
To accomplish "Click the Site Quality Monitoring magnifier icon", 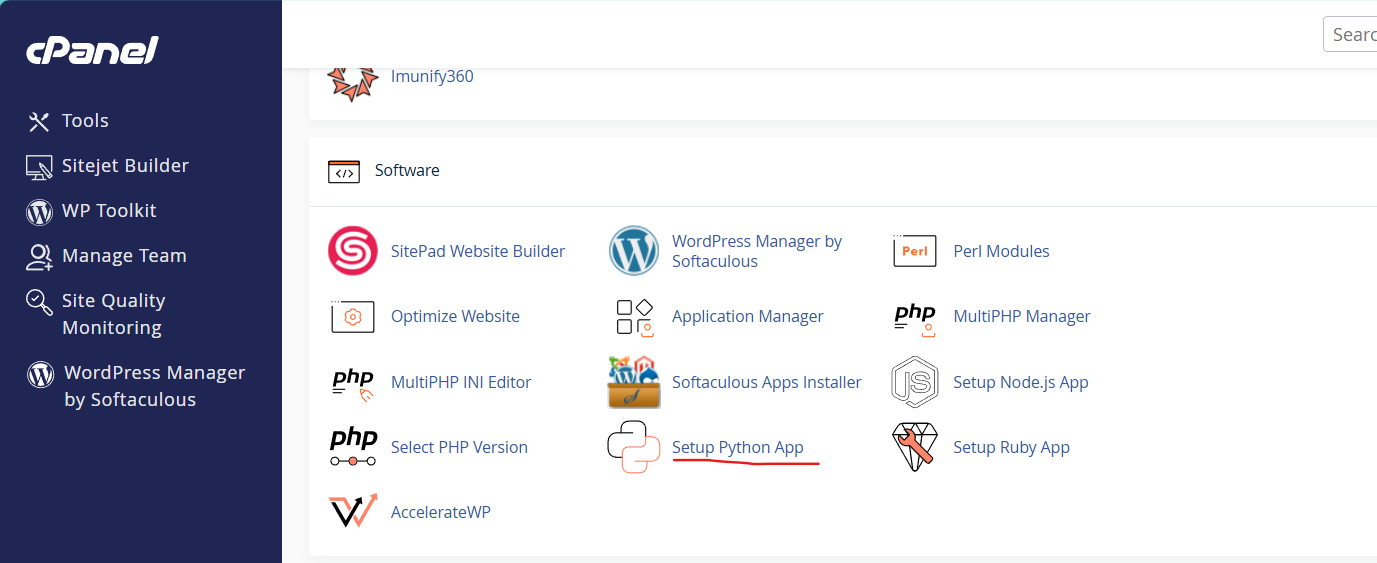I will tap(39, 302).
